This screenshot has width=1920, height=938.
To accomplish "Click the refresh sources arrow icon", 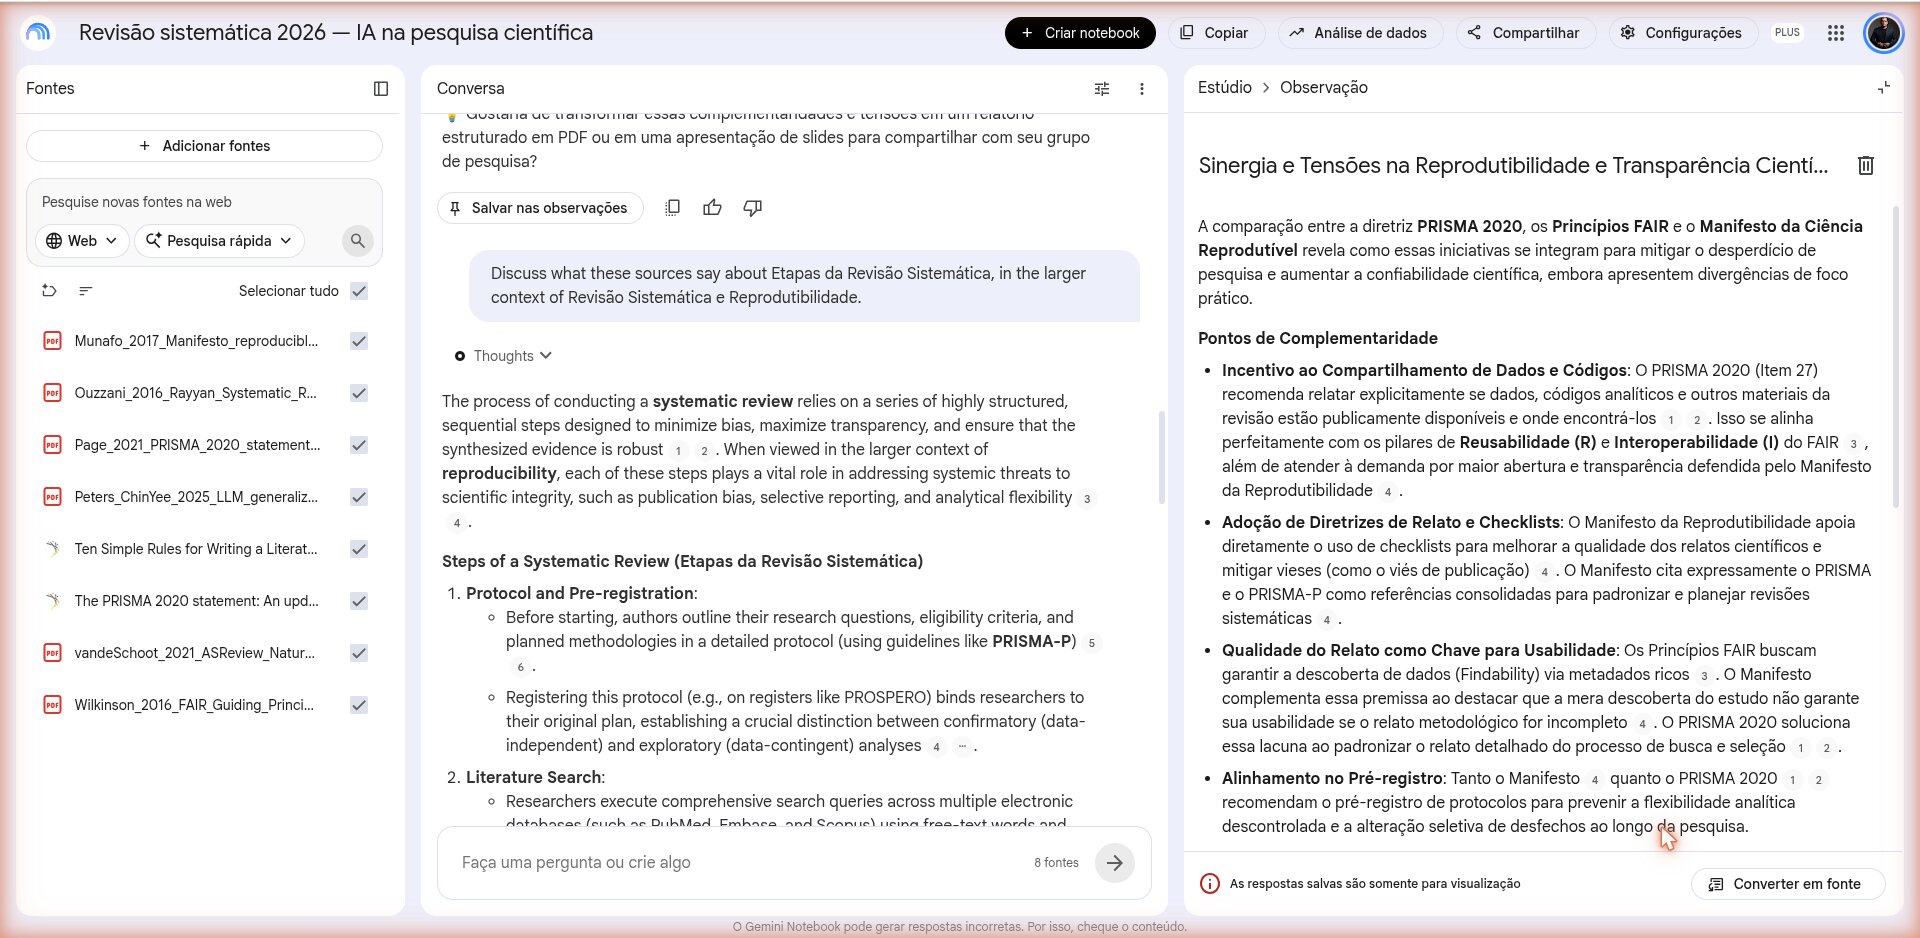I will (x=49, y=291).
